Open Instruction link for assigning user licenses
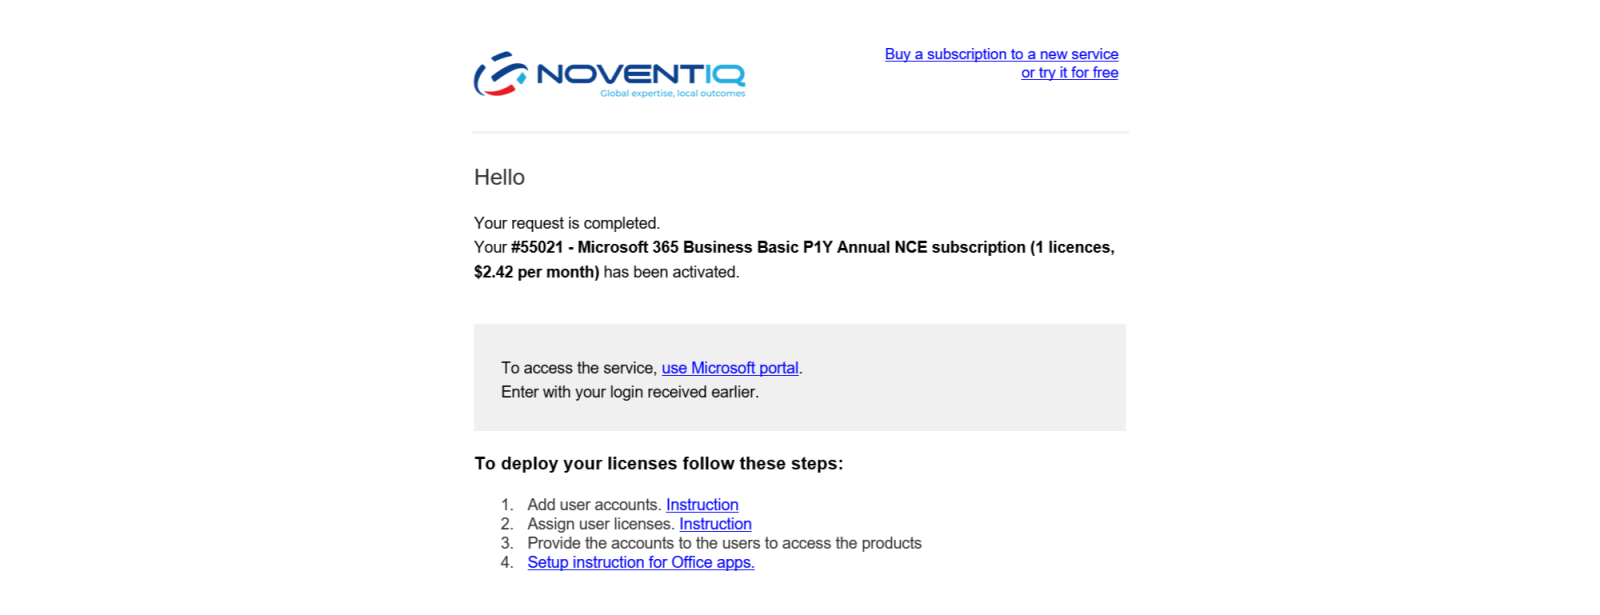Image resolution: width=1600 pixels, height=615 pixels. pyautogui.click(x=715, y=524)
